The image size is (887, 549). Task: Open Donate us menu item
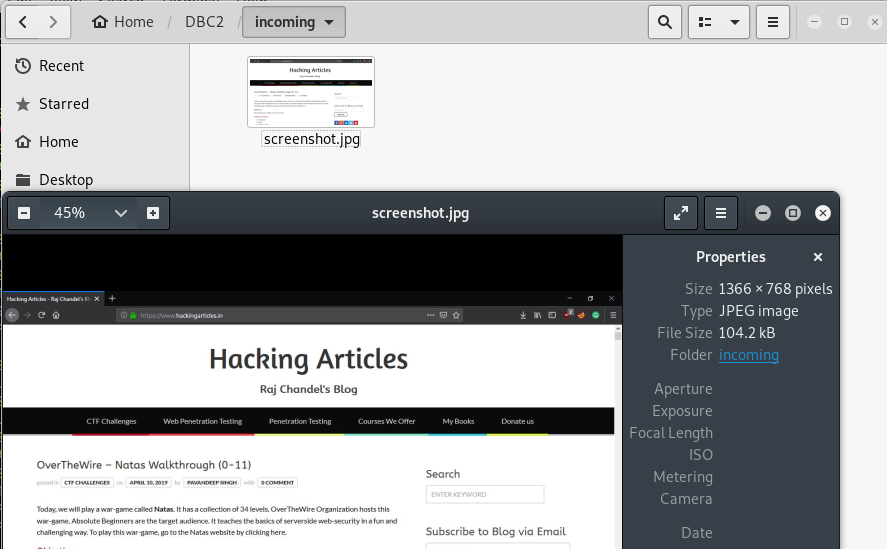517,421
